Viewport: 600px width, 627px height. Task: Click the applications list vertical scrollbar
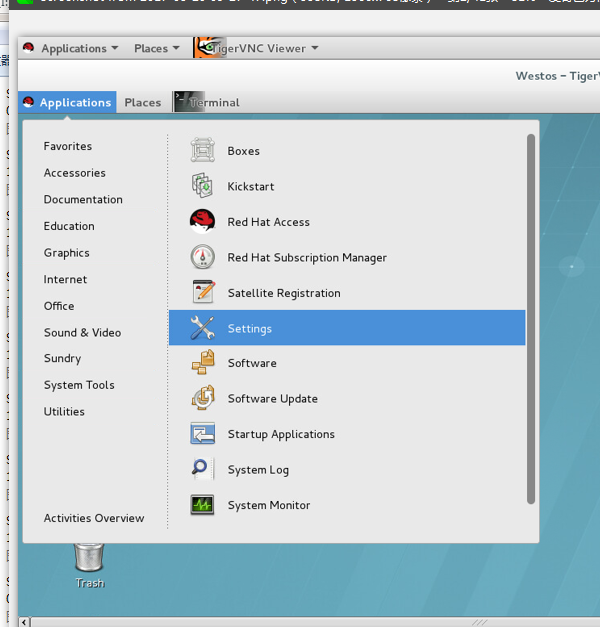(531, 319)
